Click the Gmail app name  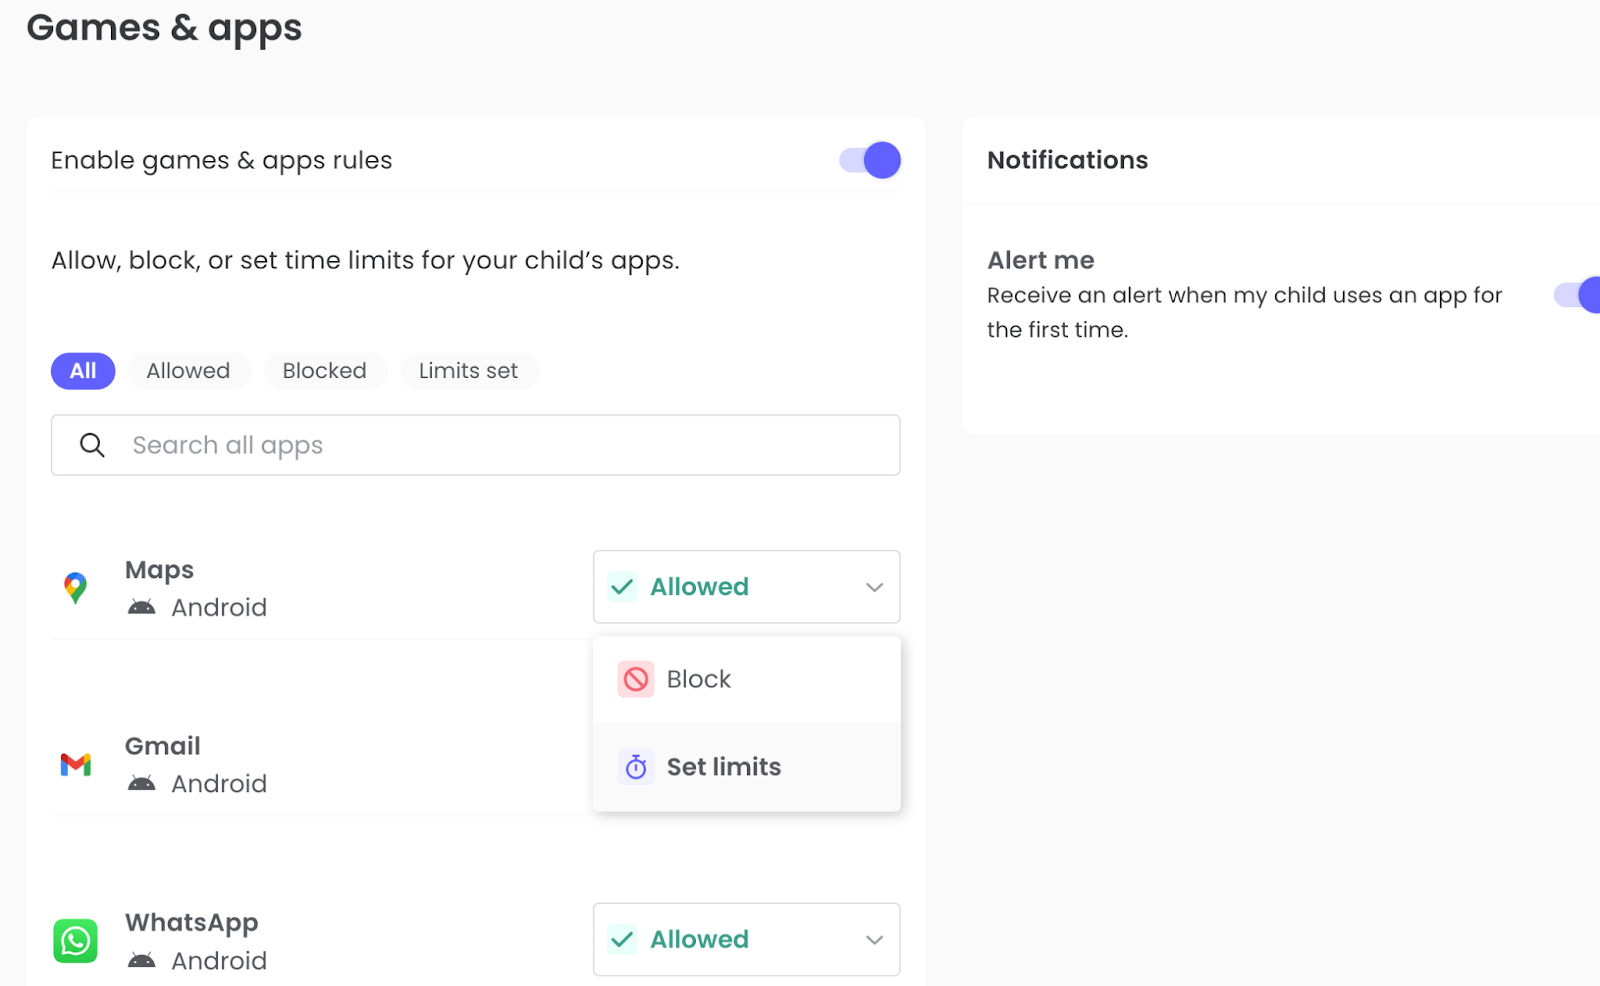[x=162, y=746]
